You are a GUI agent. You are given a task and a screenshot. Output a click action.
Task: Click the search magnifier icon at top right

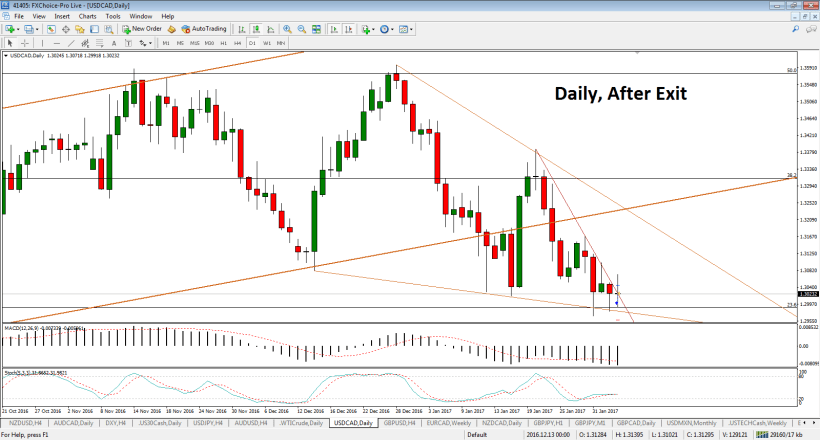point(795,29)
